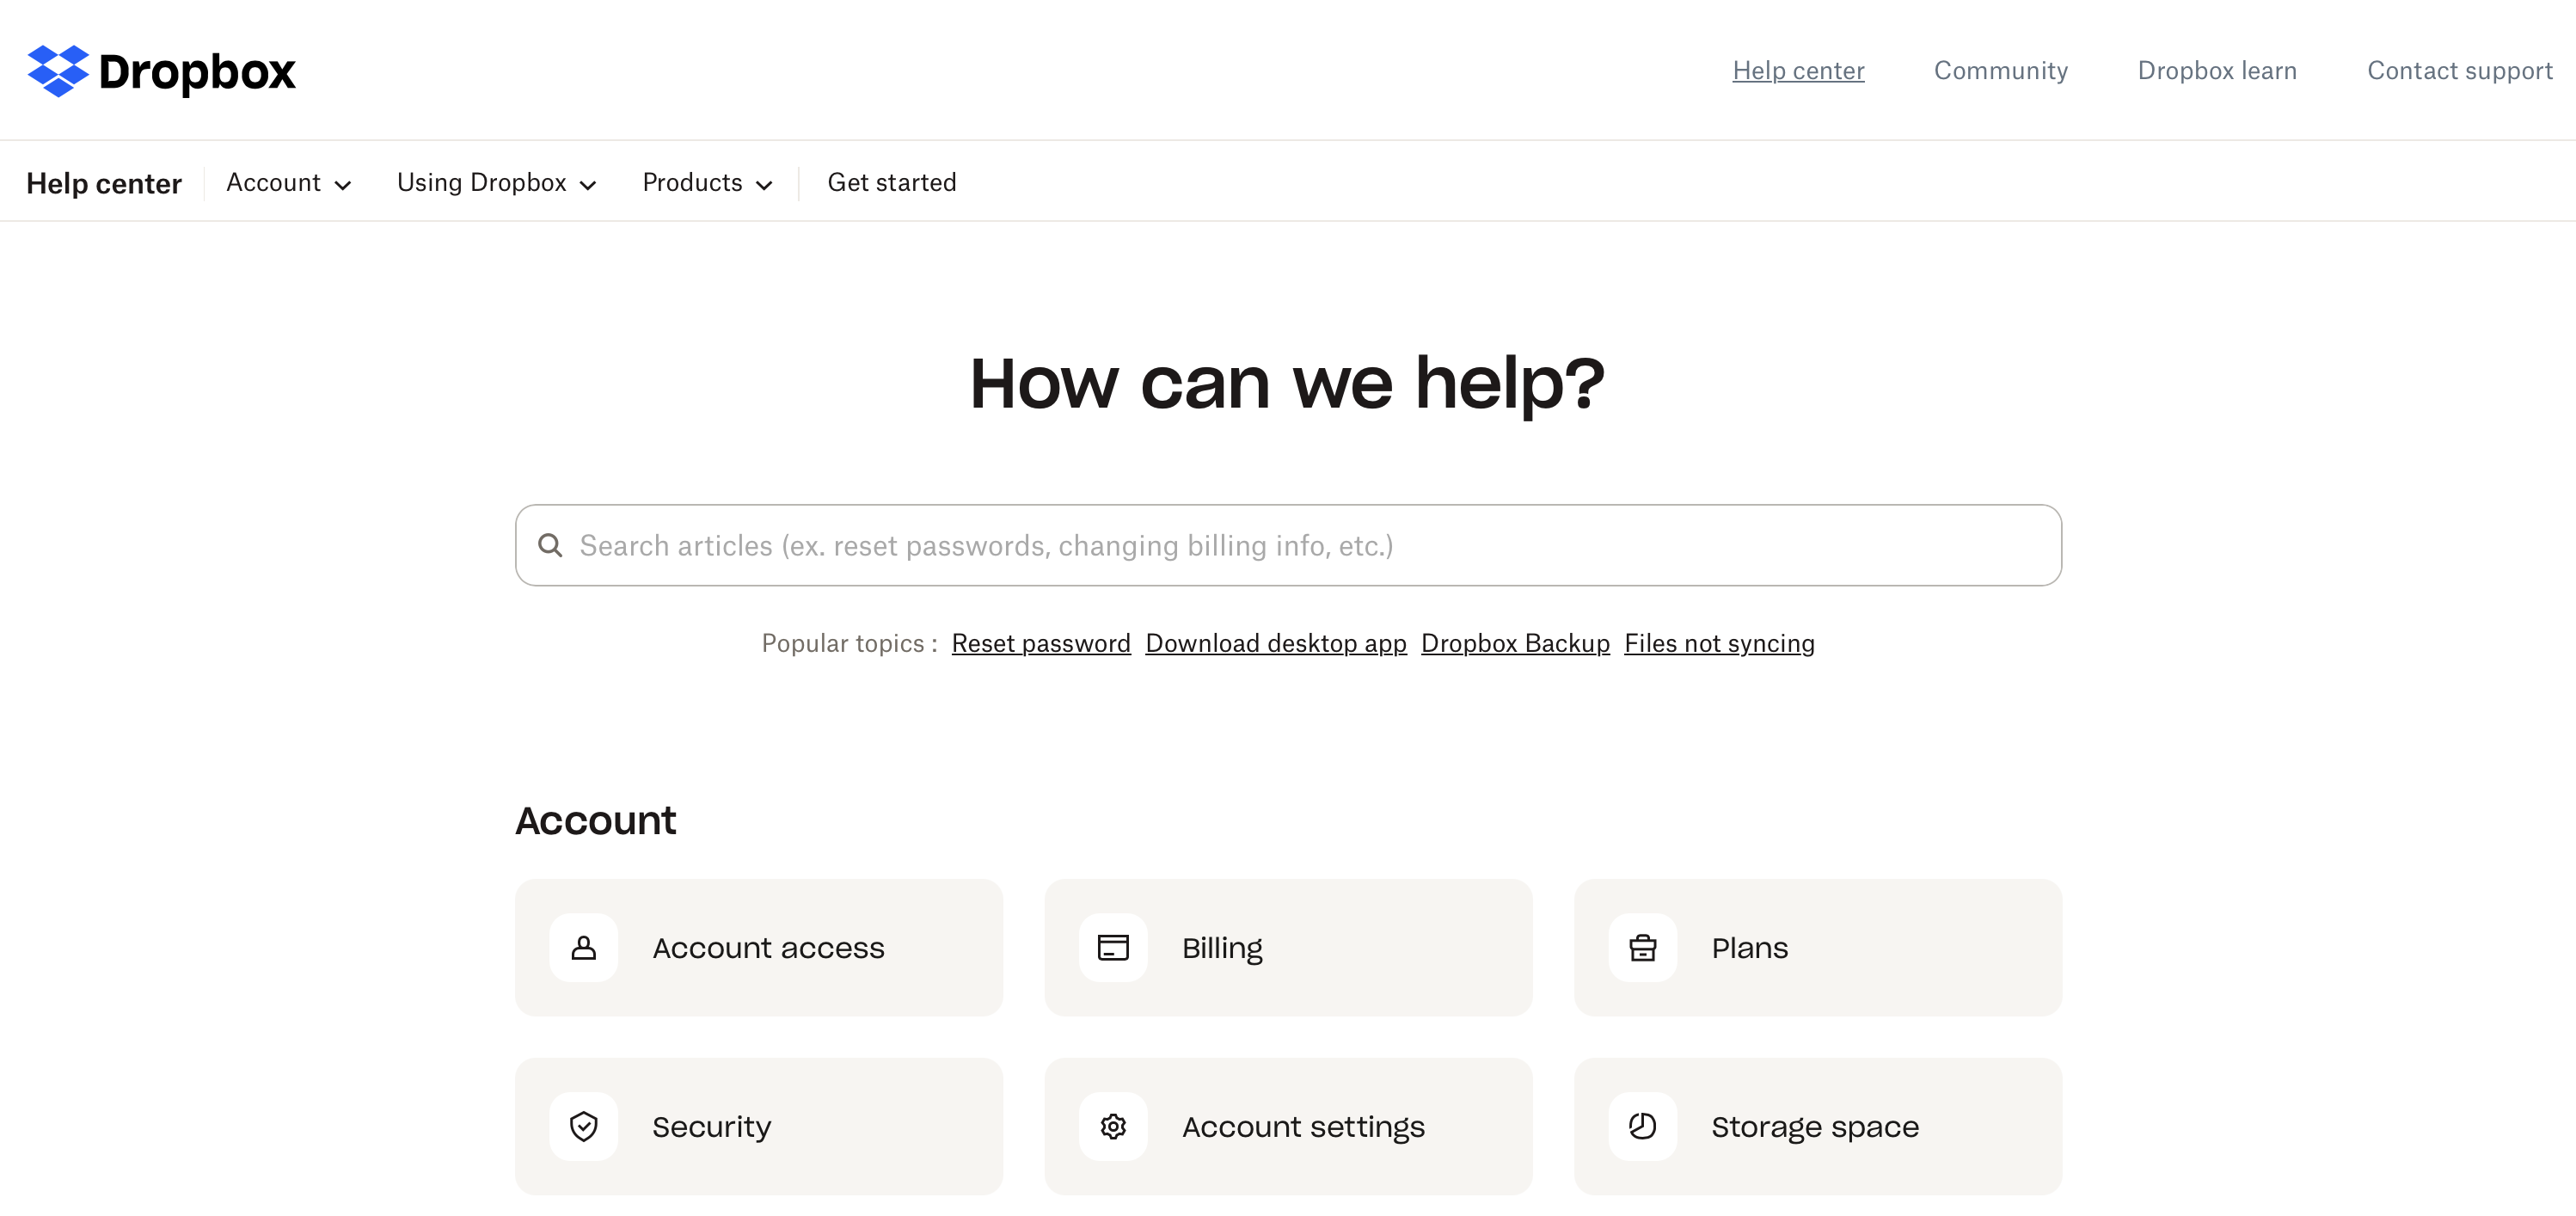Click the How can we help? heading
Viewport: 2576px width, 1216px height.
tap(1288, 384)
